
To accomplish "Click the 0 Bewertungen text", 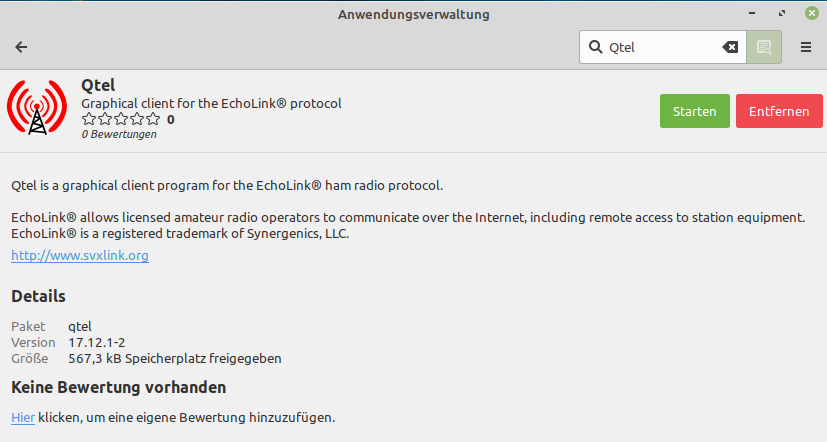I will 119,134.
